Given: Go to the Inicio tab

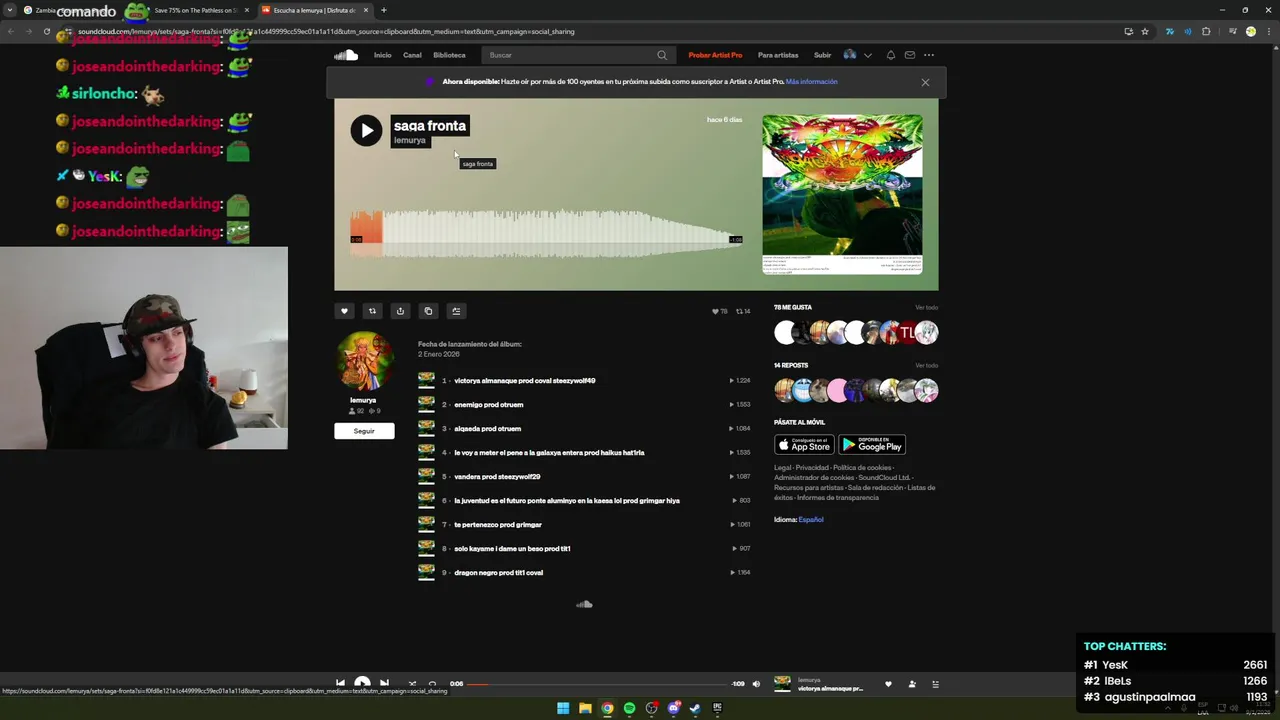Looking at the screenshot, I should [x=382, y=55].
